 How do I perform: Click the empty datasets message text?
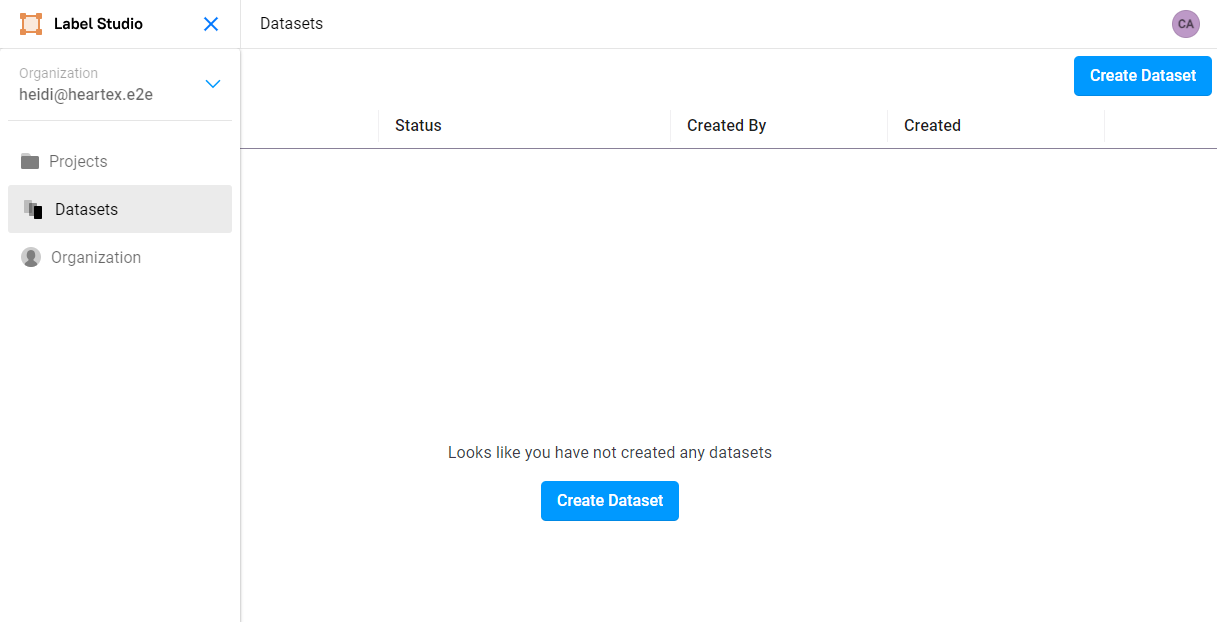coord(609,452)
